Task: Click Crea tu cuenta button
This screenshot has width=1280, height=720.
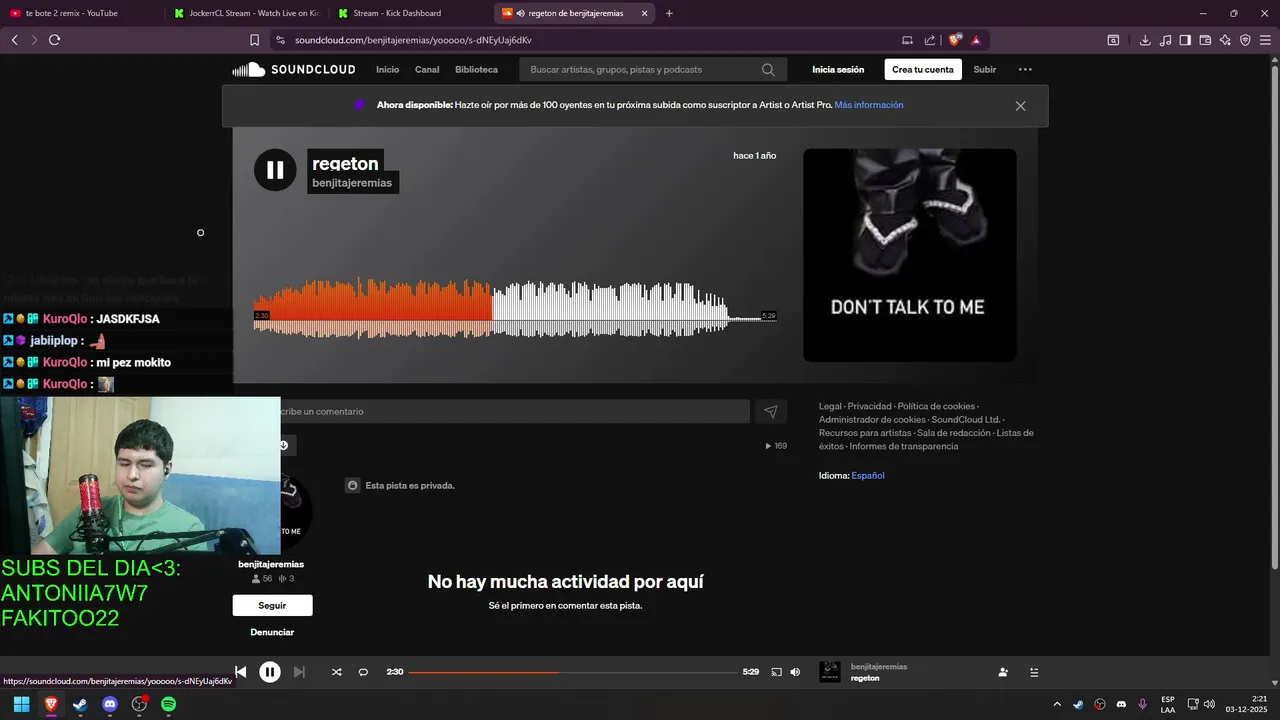Action: pos(923,70)
